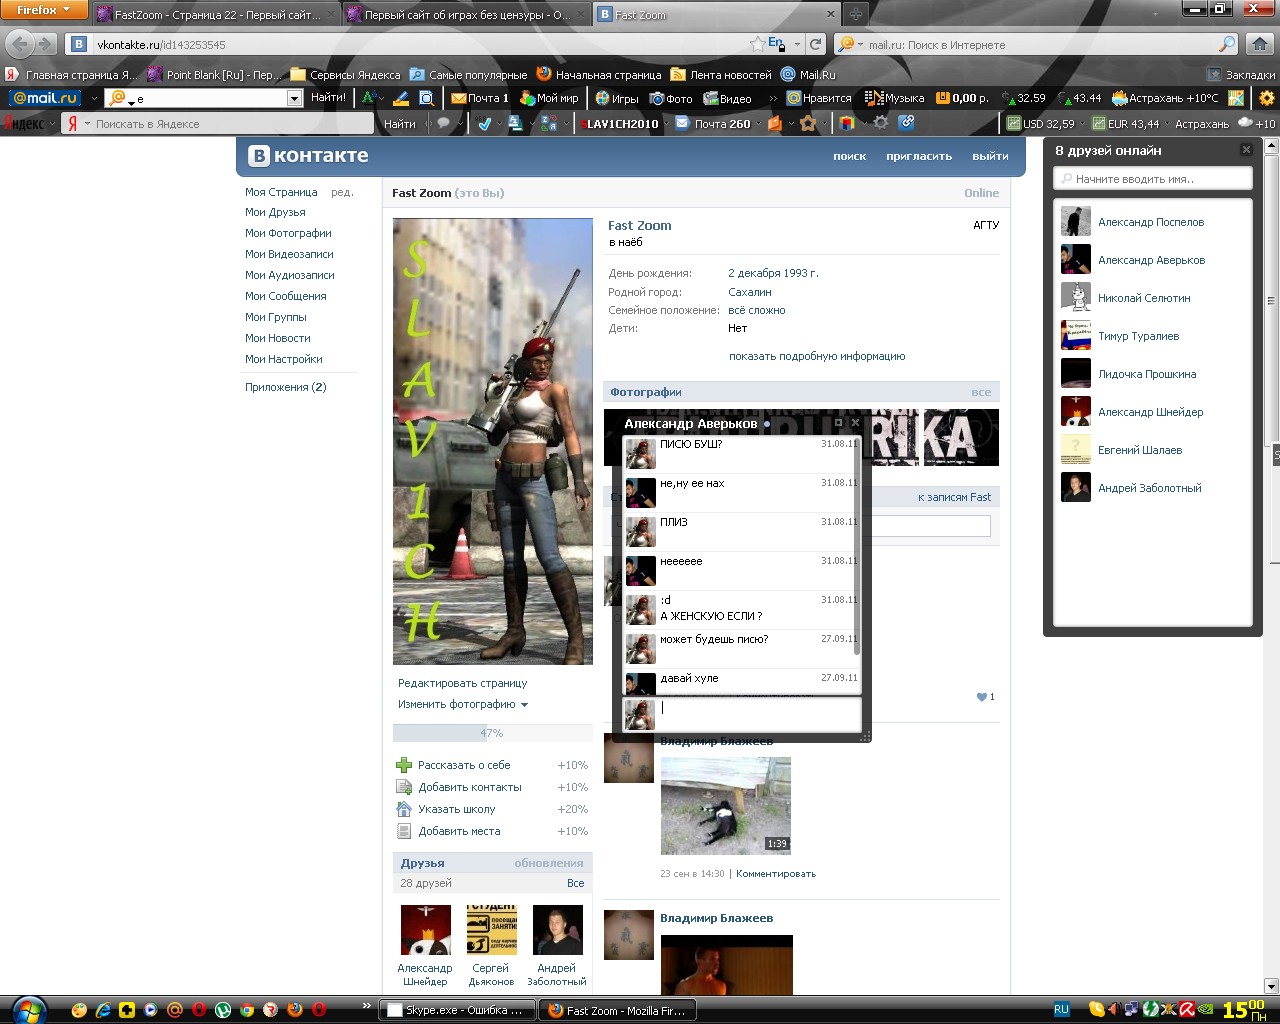Go back with the browser back arrow
This screenshot has height=1024, width=1280.
21,44
